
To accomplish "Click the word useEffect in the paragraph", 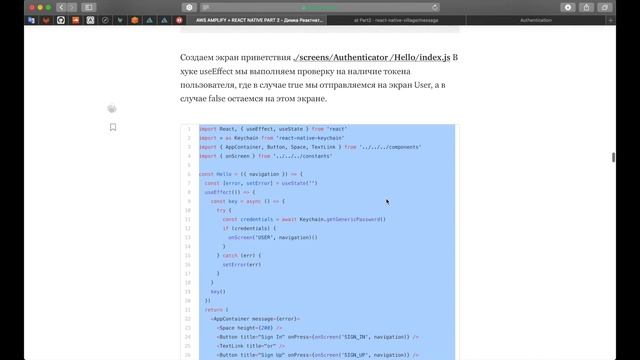I will point(216,71).
